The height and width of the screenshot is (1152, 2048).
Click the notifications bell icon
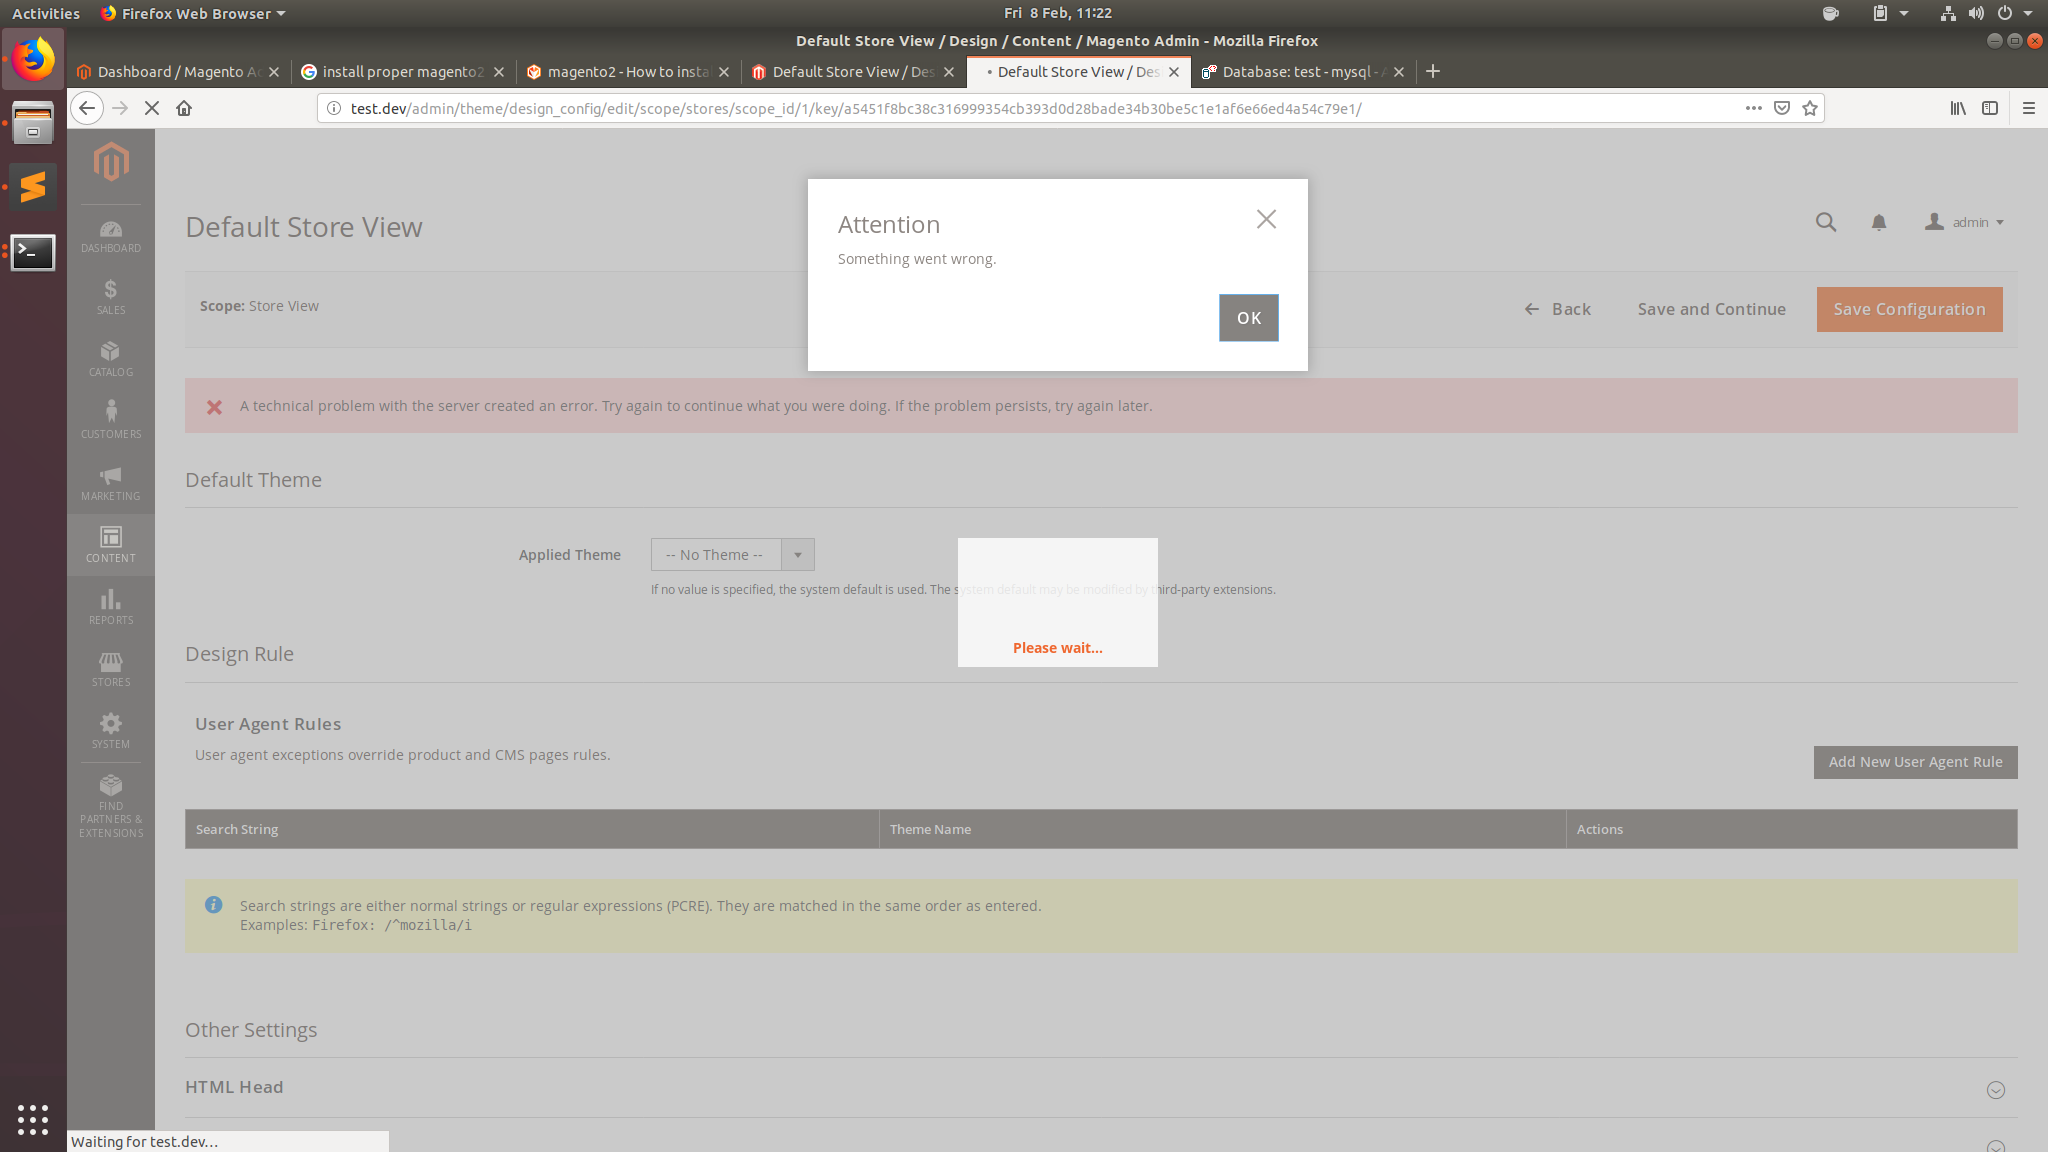tap(1877, 222)
